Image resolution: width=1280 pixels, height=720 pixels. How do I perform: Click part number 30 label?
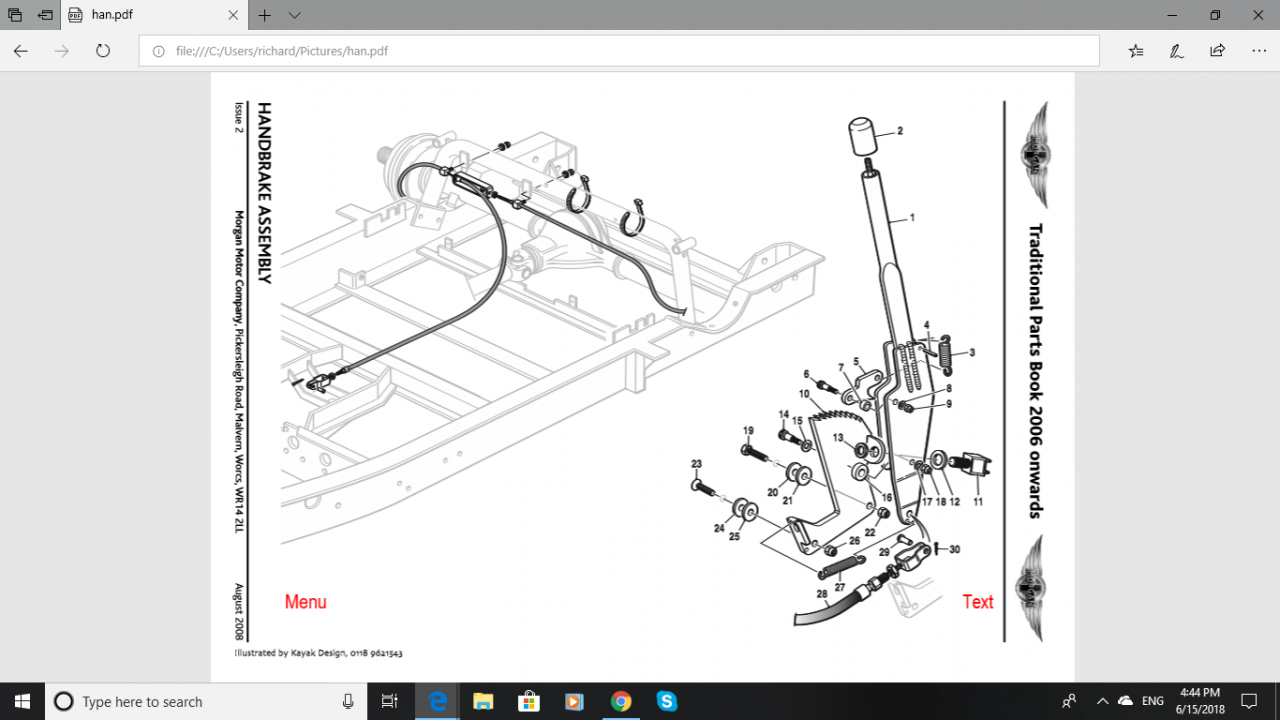coord(955,549)
